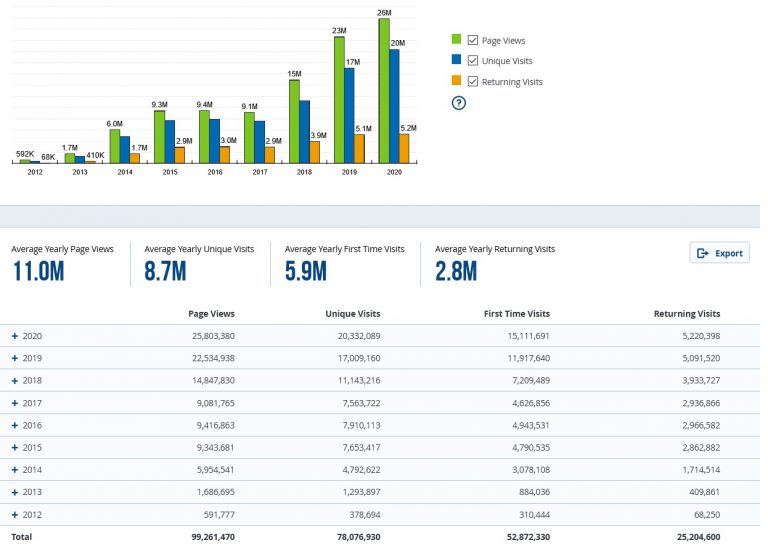Click the plus icon beside 2015
Screen dimensions: 768x548
point(15,448)
